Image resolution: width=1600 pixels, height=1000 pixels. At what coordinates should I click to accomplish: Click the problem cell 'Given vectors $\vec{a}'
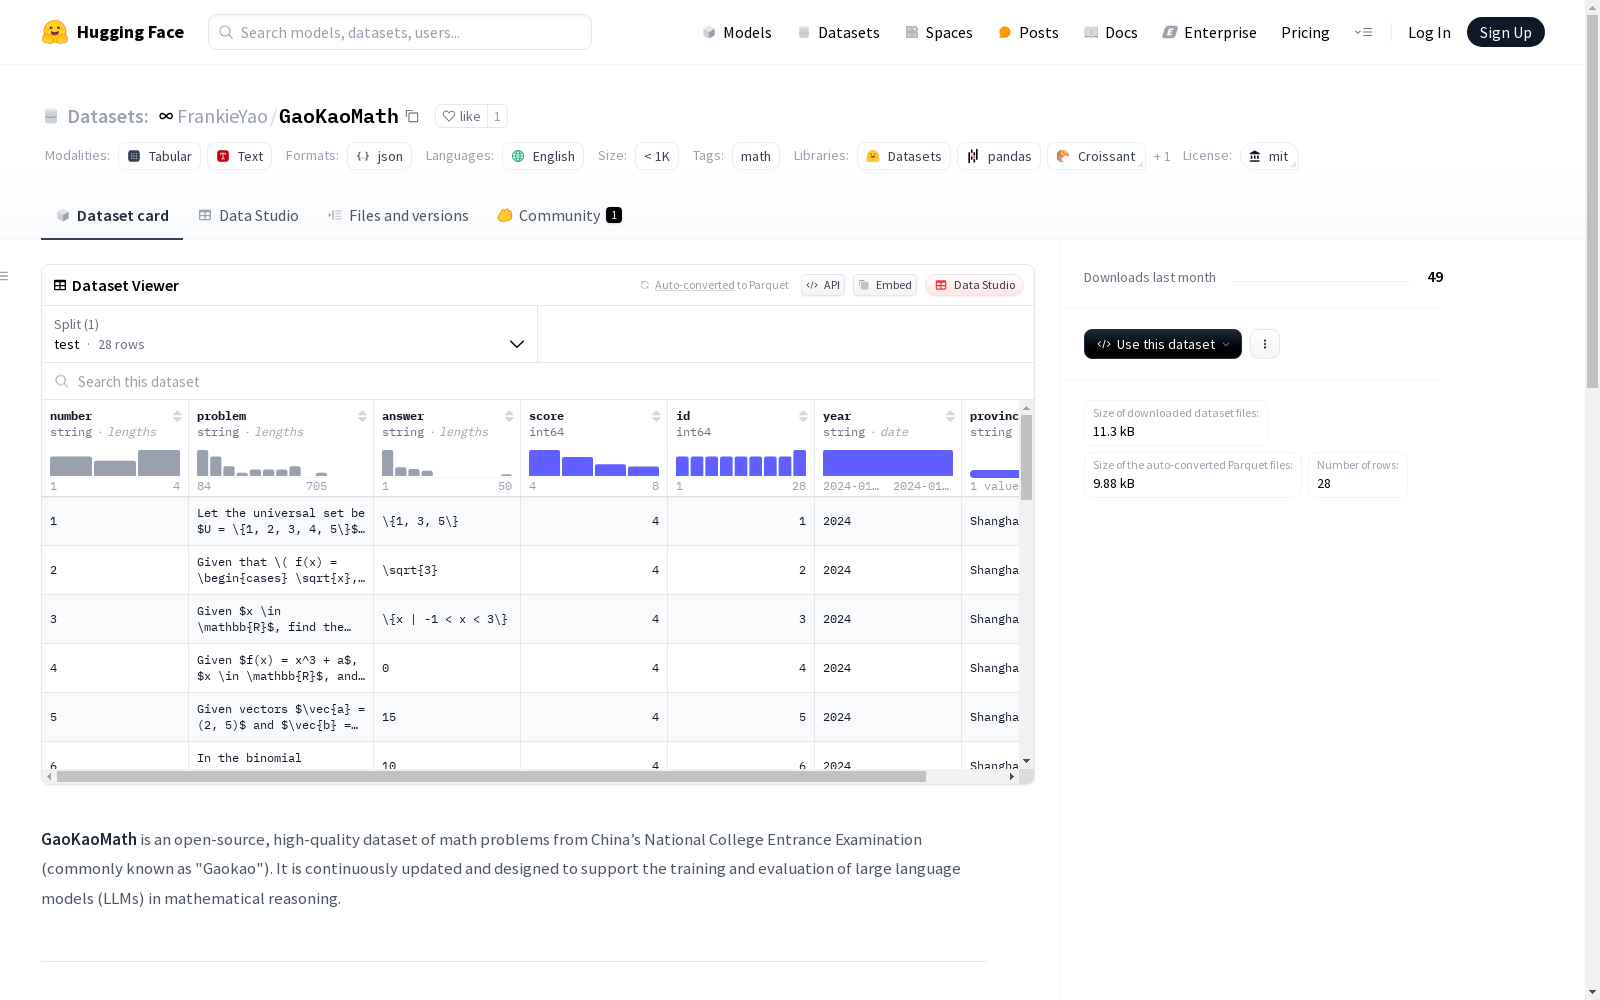(x=281, y=717)
